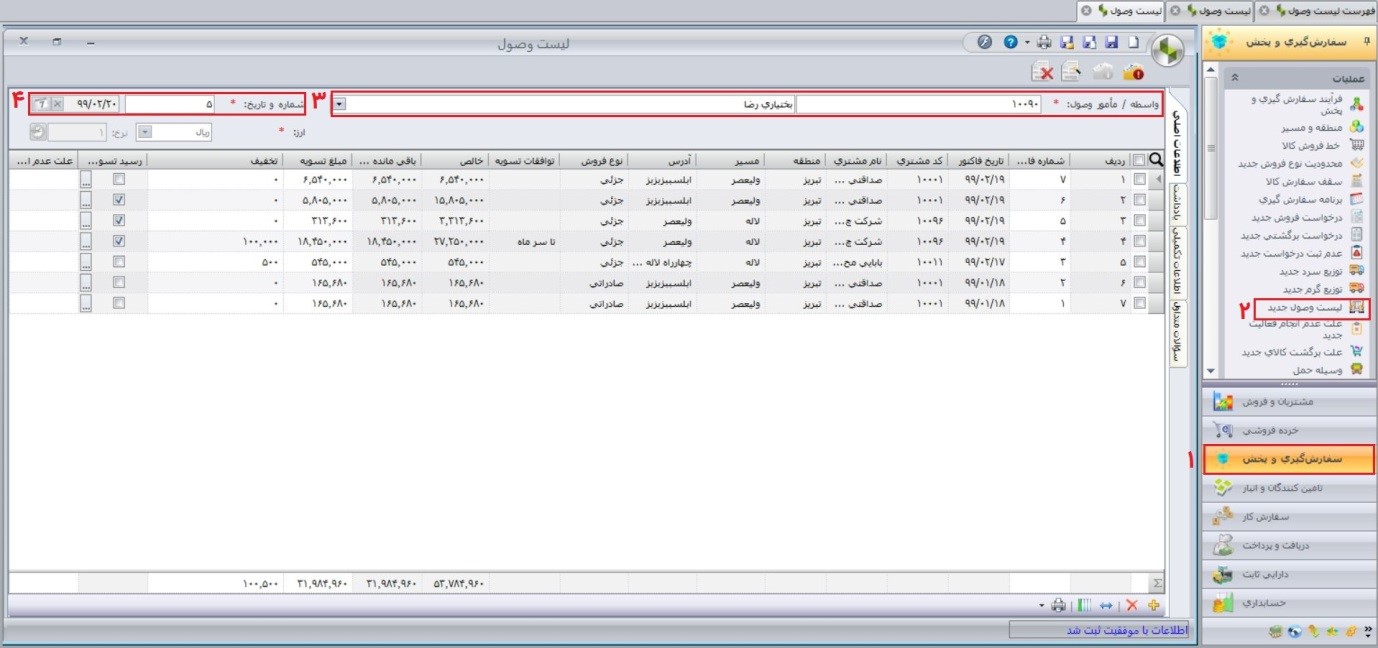Viewport: 1378px width, 648px height.
Task: Click the red X delete row icon
Action: (x=1132, y=605)
